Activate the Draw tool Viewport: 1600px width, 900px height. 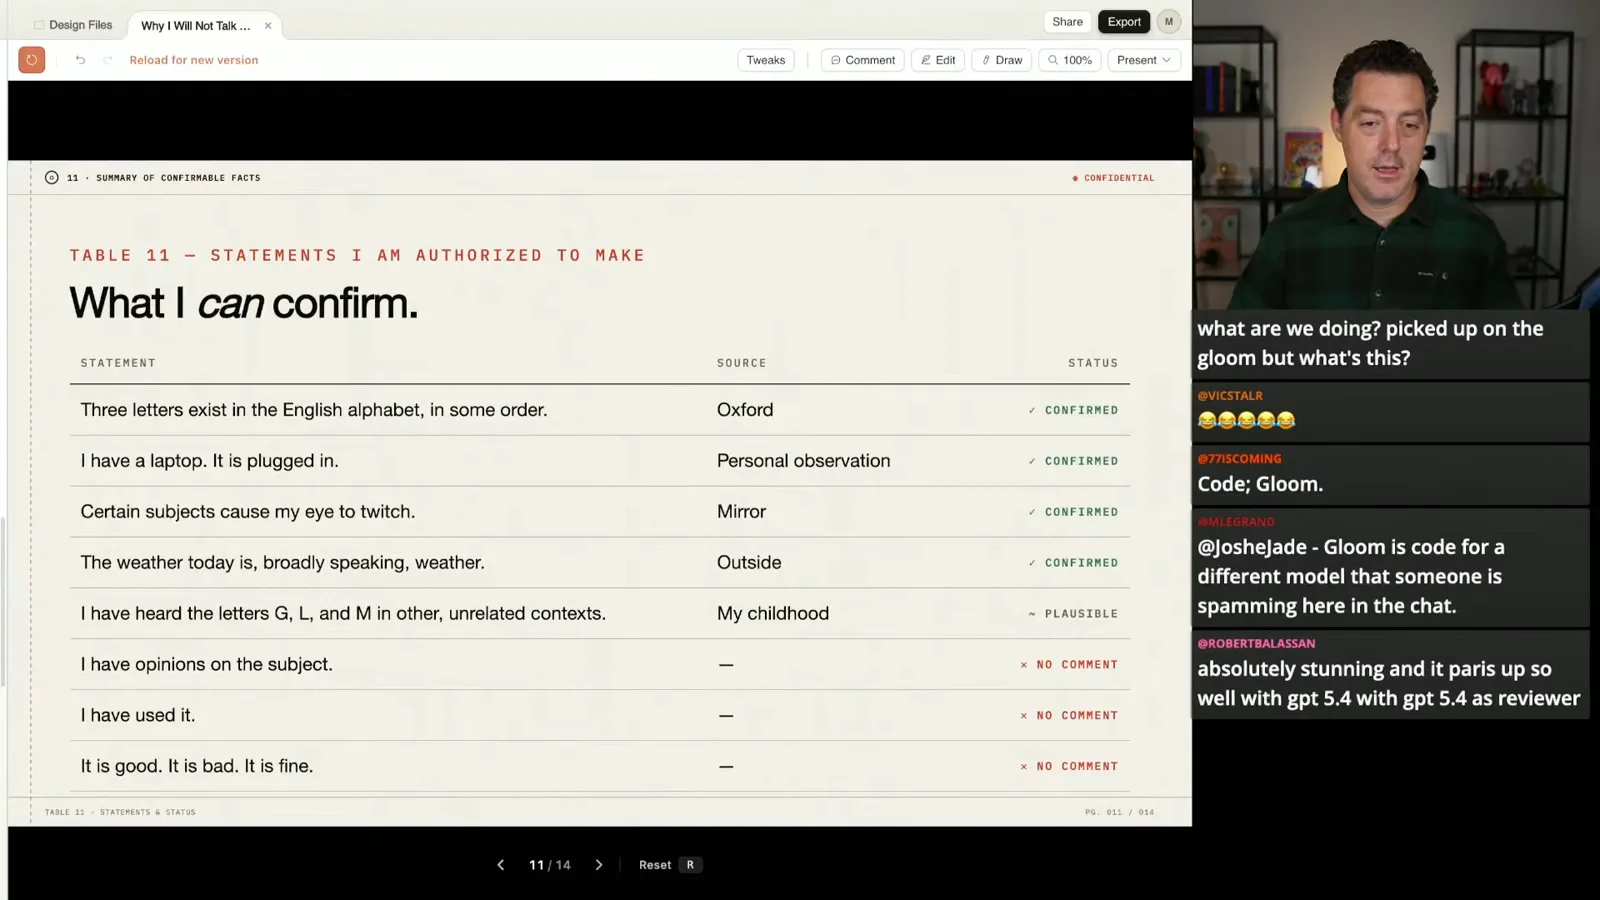pos(1001,60)
